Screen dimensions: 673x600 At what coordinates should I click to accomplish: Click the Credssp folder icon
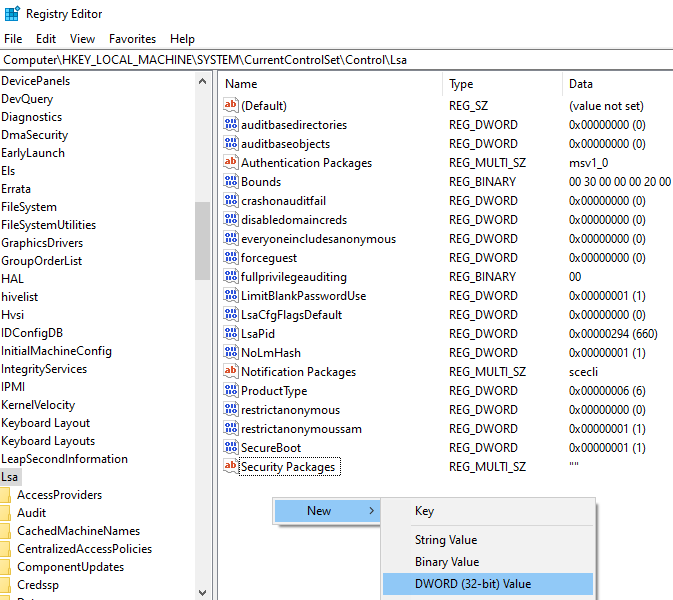(6, 585)
